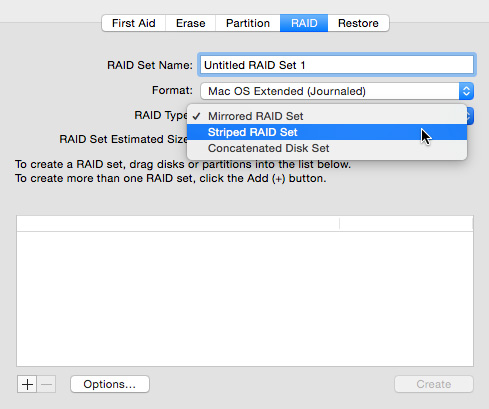Switch to the Restore tab

coord(358,23)
